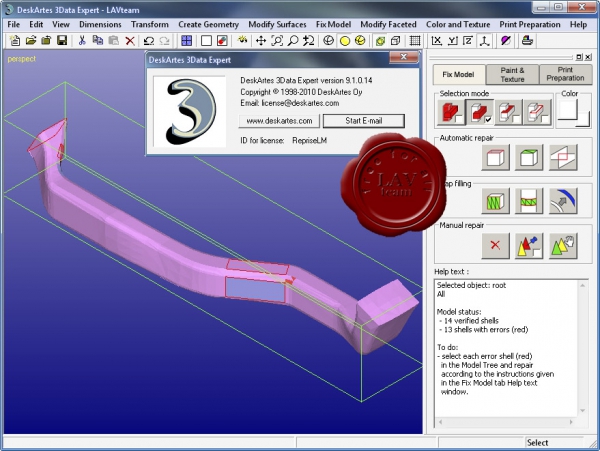Switch to the Fix Model tab
600x451 pixels.
tap(458, 75)
